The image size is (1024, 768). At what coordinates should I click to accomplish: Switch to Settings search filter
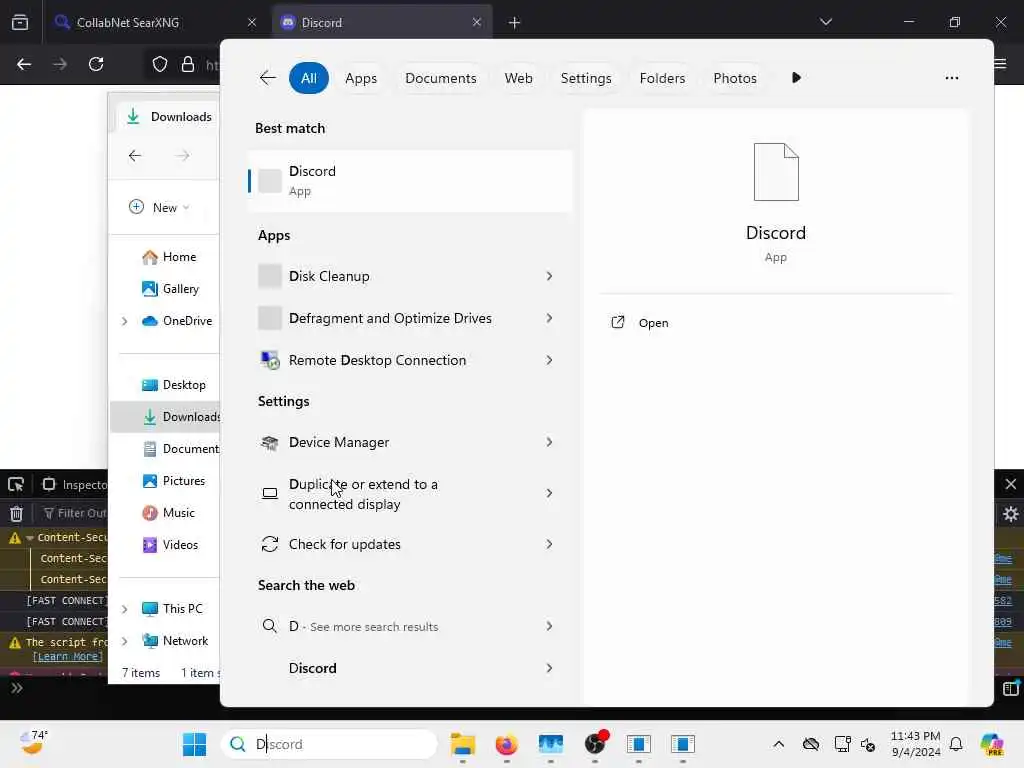pos(586,78)
